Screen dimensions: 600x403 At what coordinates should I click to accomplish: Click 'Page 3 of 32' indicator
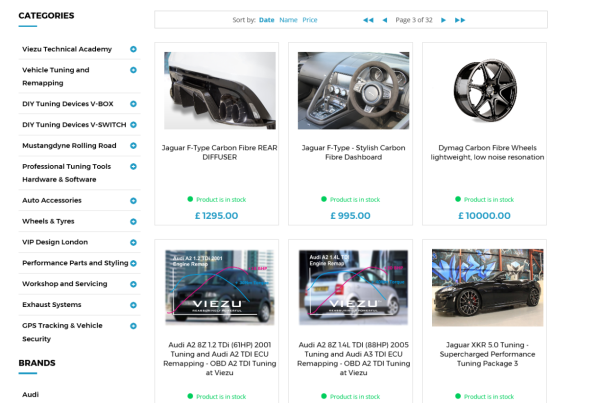click(x=414, y=20)
